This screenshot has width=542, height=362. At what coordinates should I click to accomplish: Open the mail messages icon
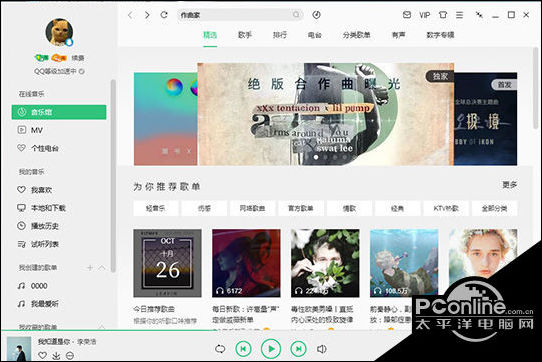click(x=407, y=15)
